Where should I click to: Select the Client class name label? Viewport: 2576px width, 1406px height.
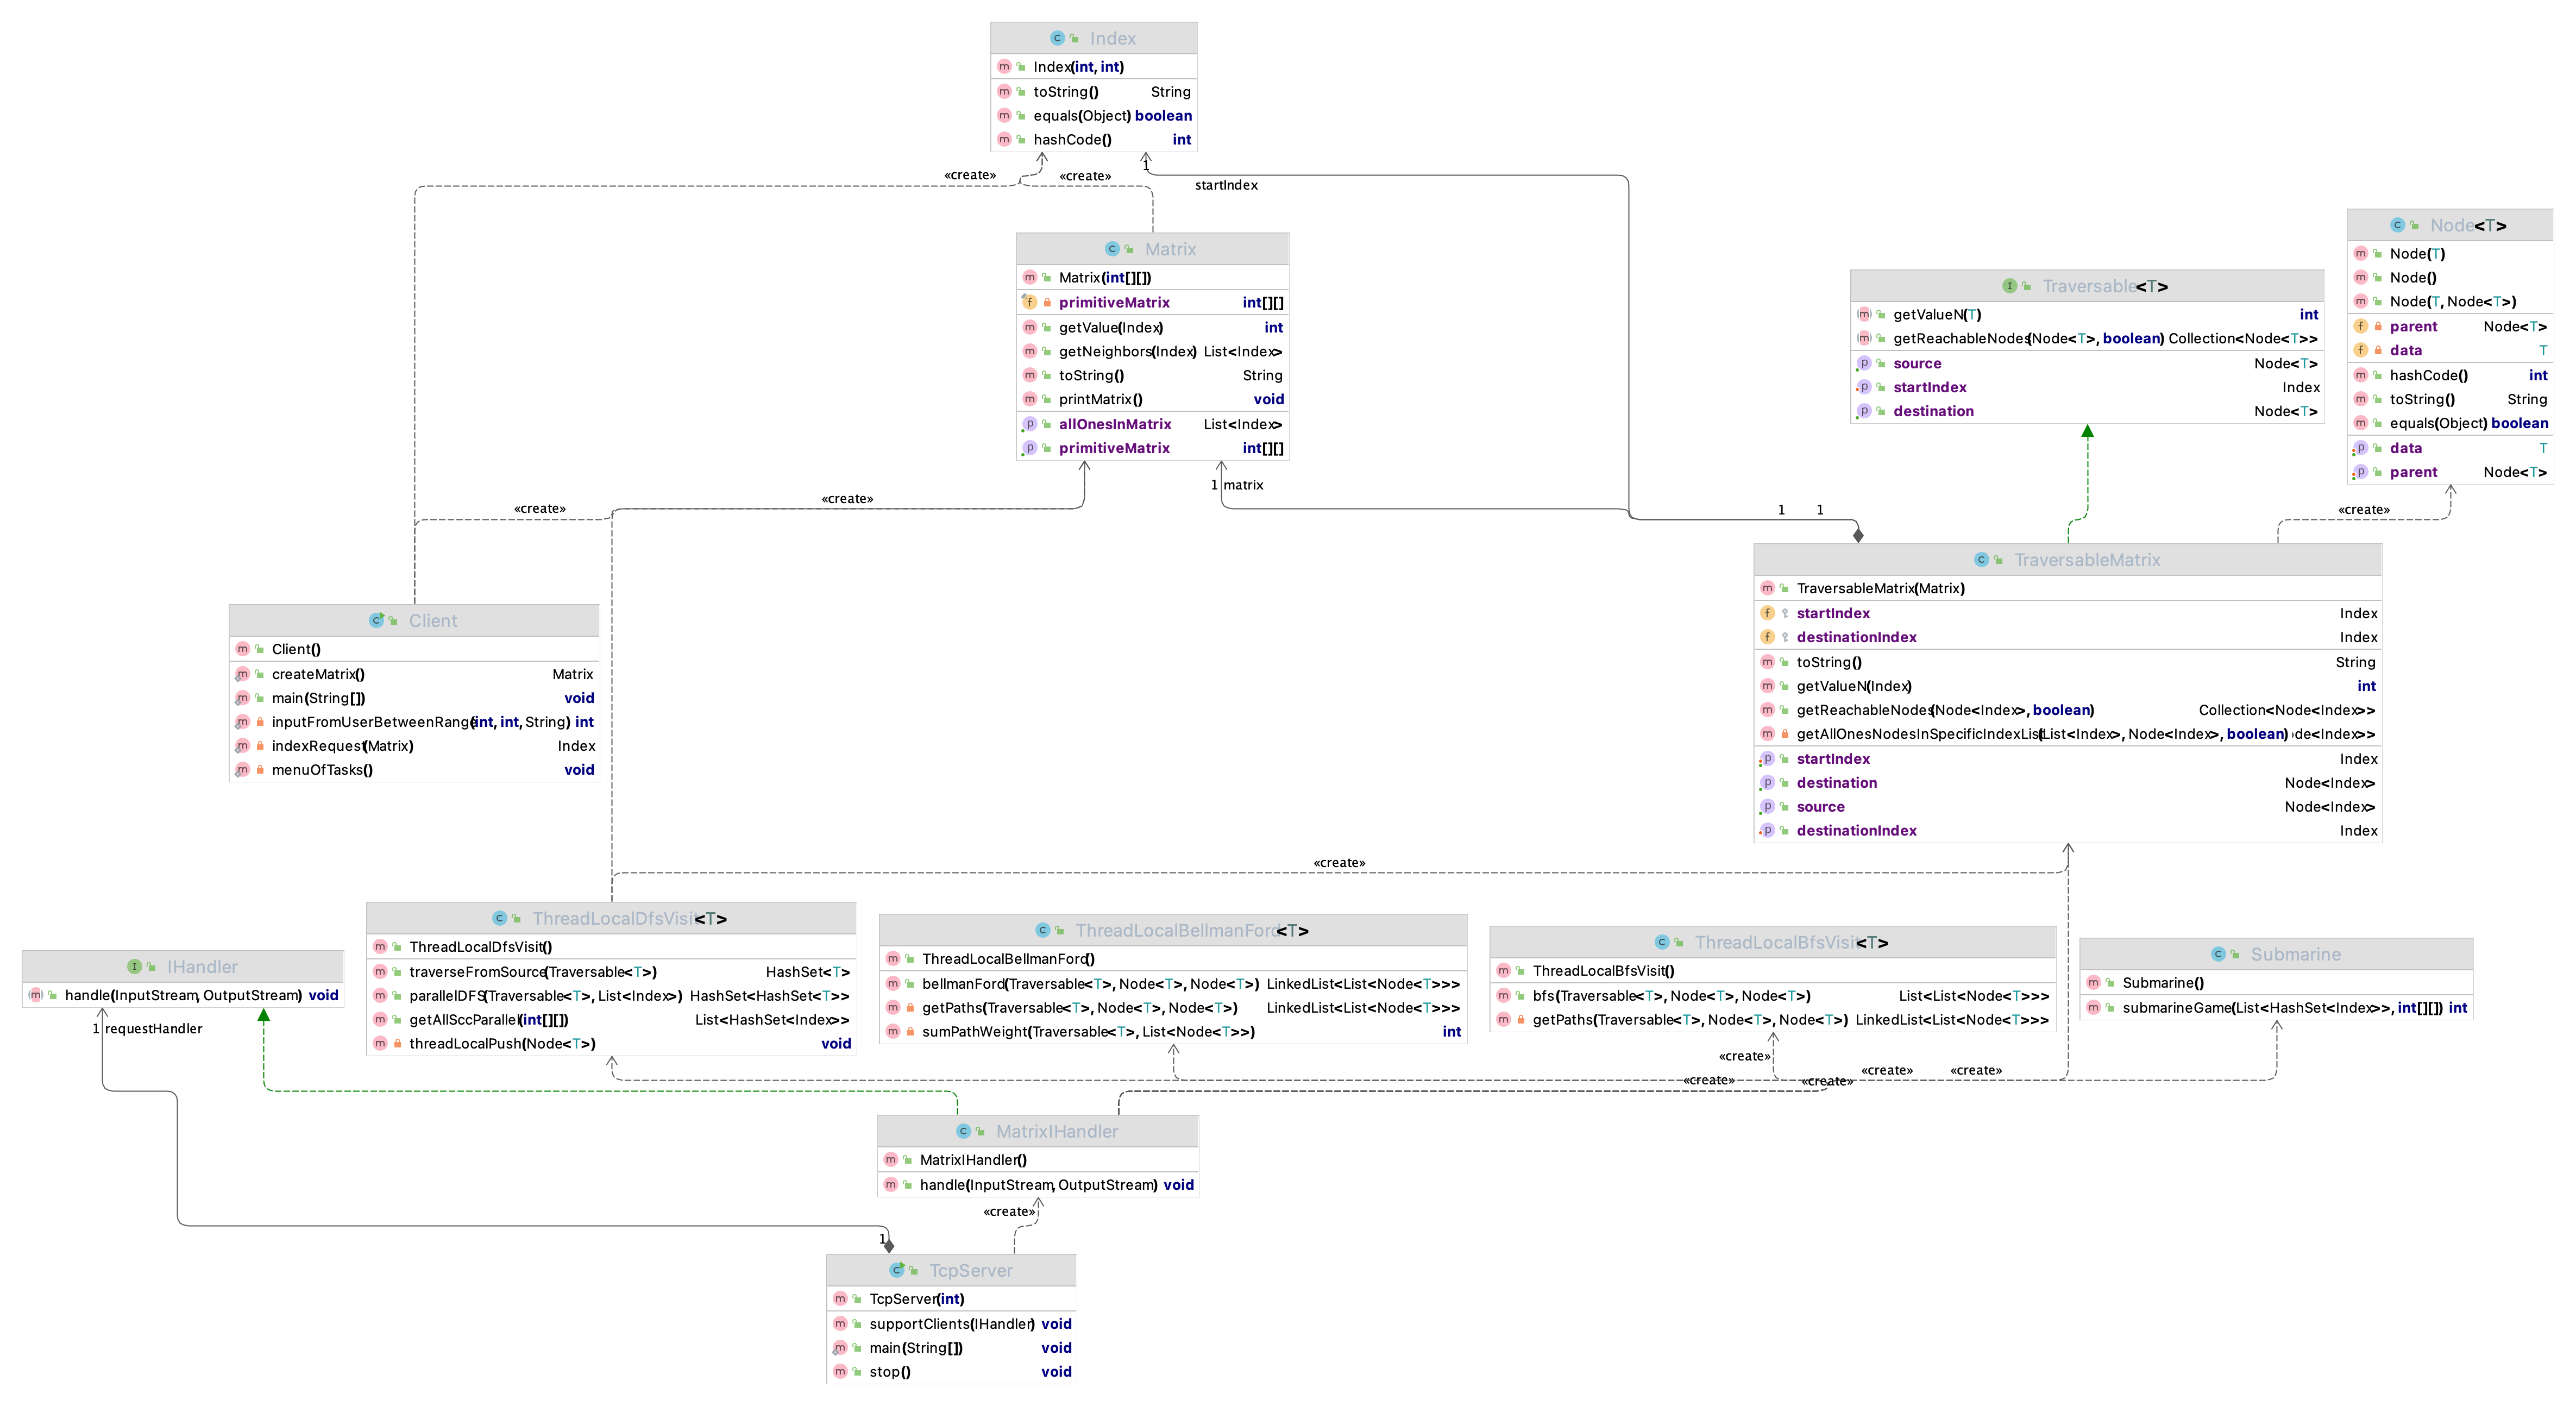[433, 620]
